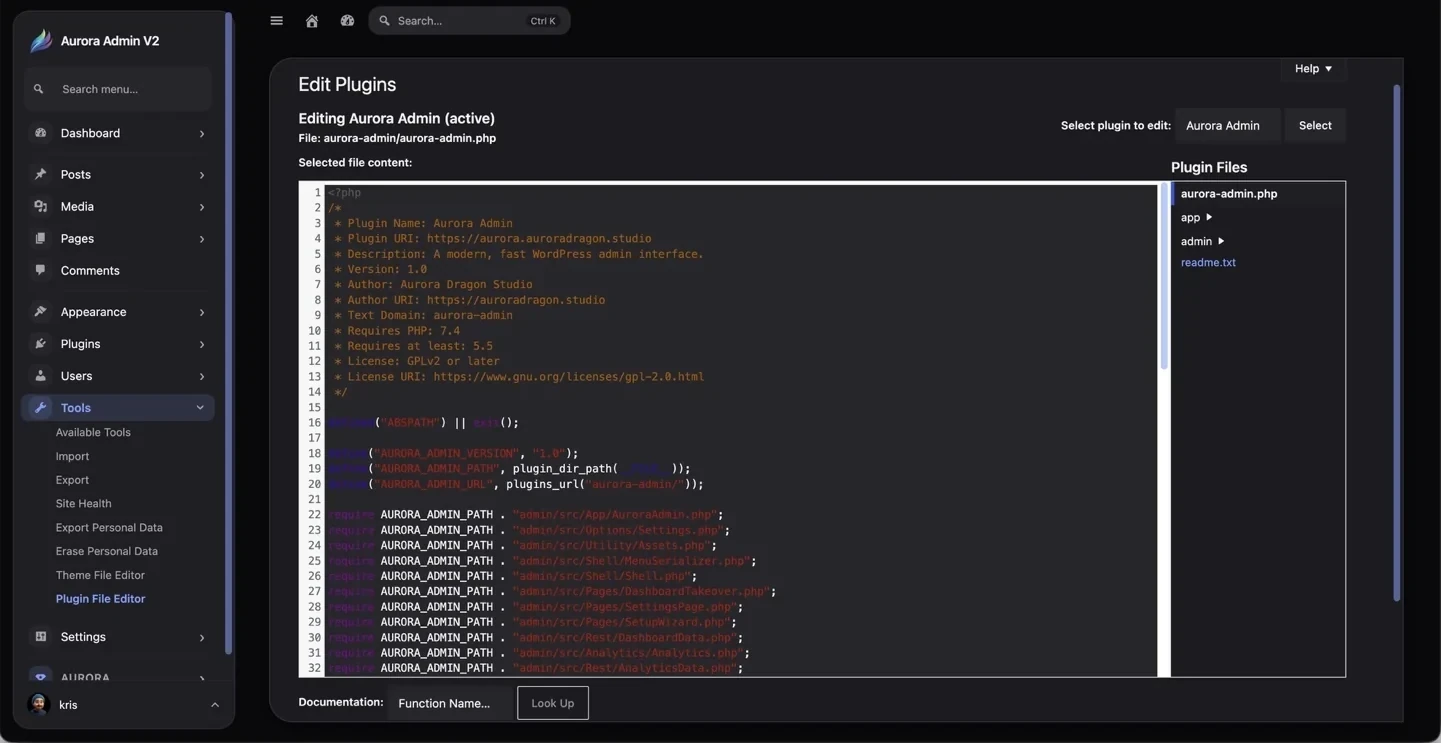The image size is (1441, 743).
Task: Click the Look Up button
Action: coord(553,703)
